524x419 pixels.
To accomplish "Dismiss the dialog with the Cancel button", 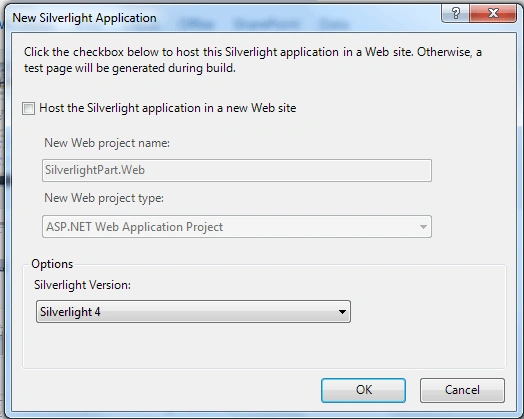I will (x=462, y=390).
